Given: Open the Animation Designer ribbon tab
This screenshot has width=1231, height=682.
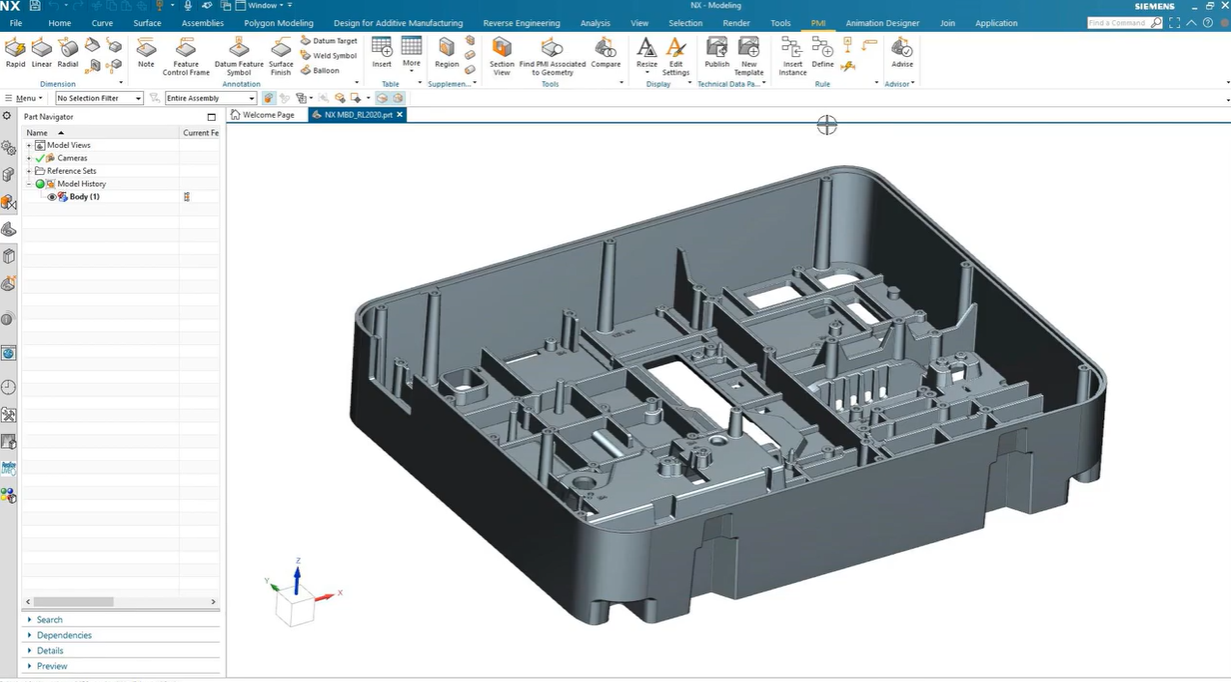Looking at the screenshot, I should [882, 23].
